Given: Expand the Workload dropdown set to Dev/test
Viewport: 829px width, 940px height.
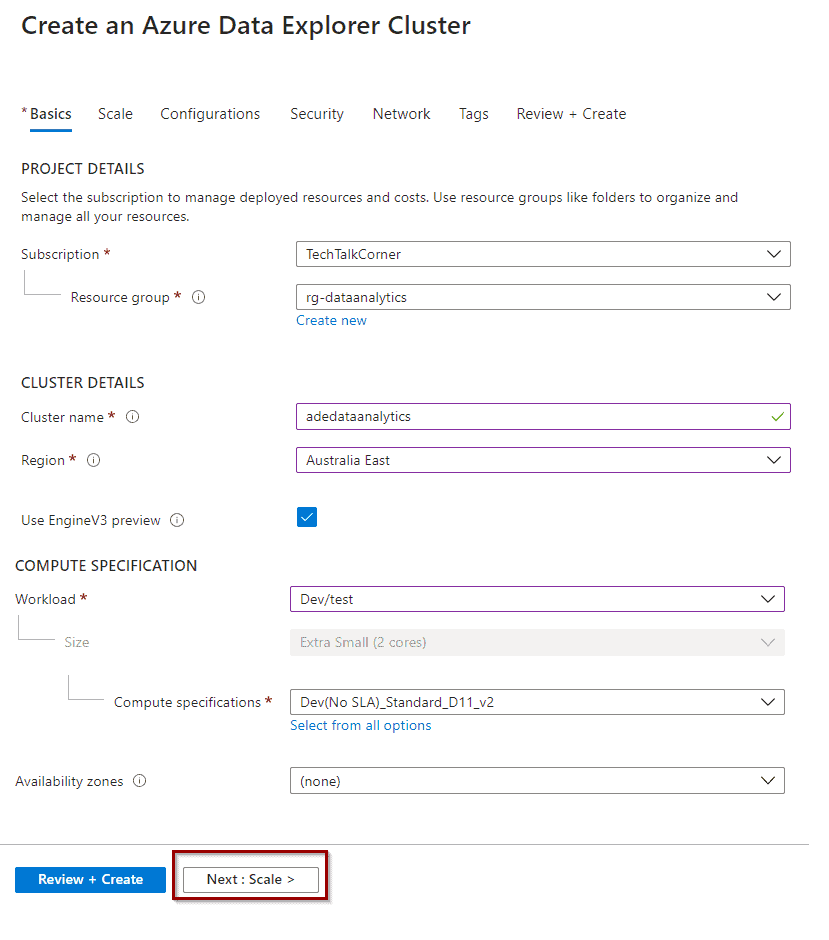Looking at the screenshot, I should click(537, 599).
